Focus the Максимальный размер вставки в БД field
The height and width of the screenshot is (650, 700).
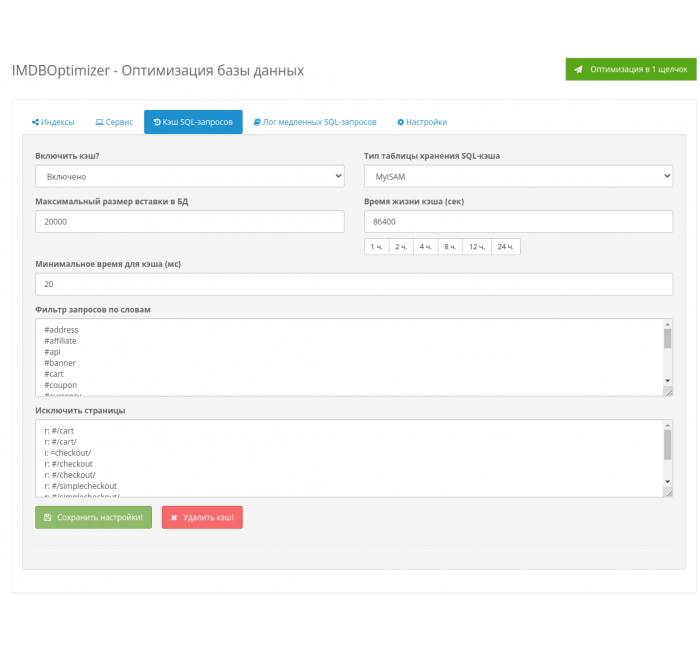[x=190, y=222]
